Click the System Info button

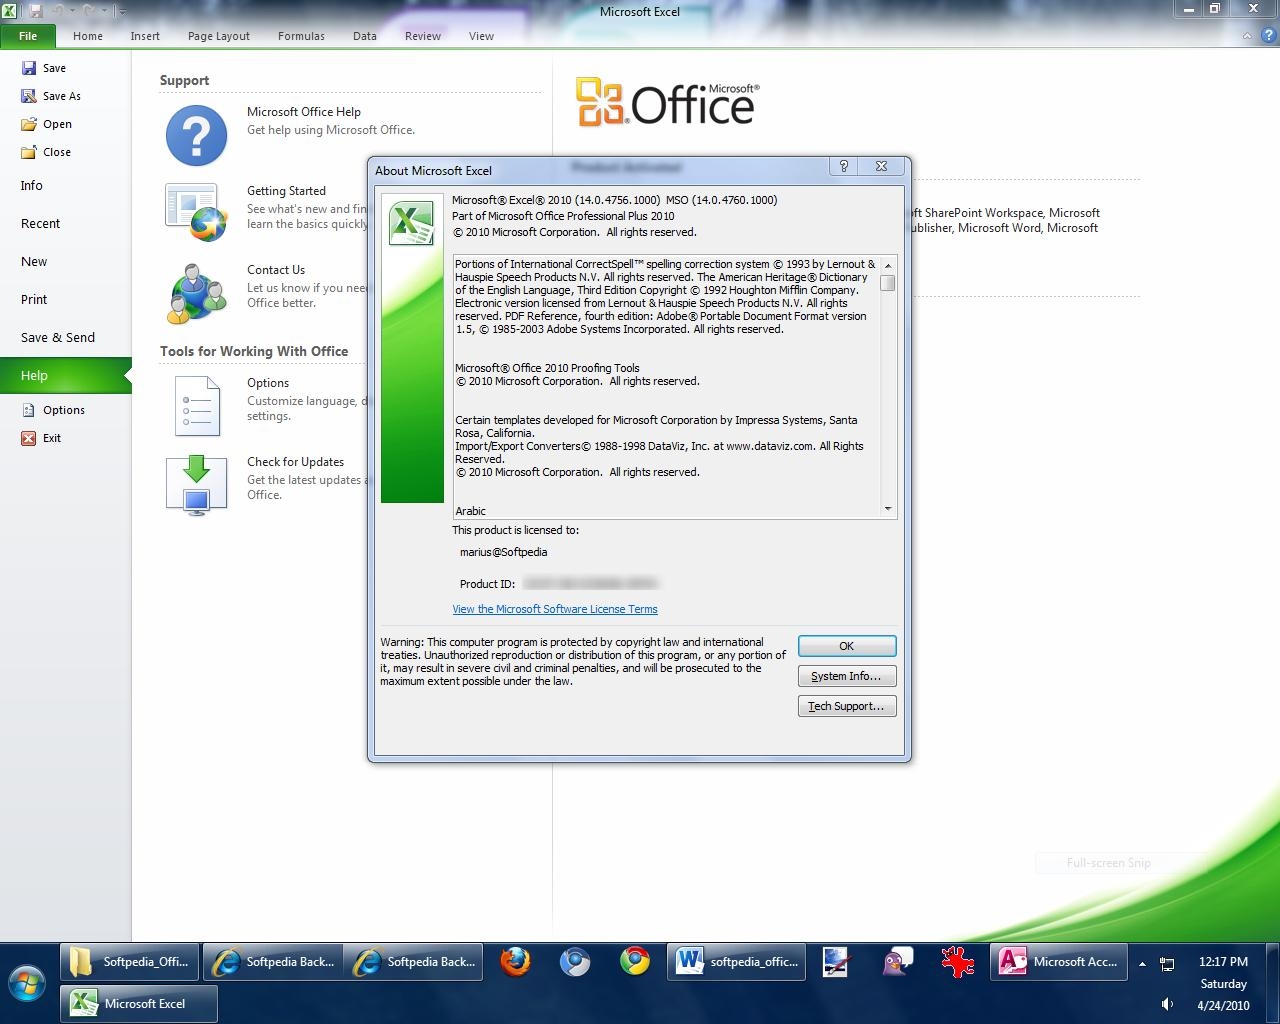point(847,676)
